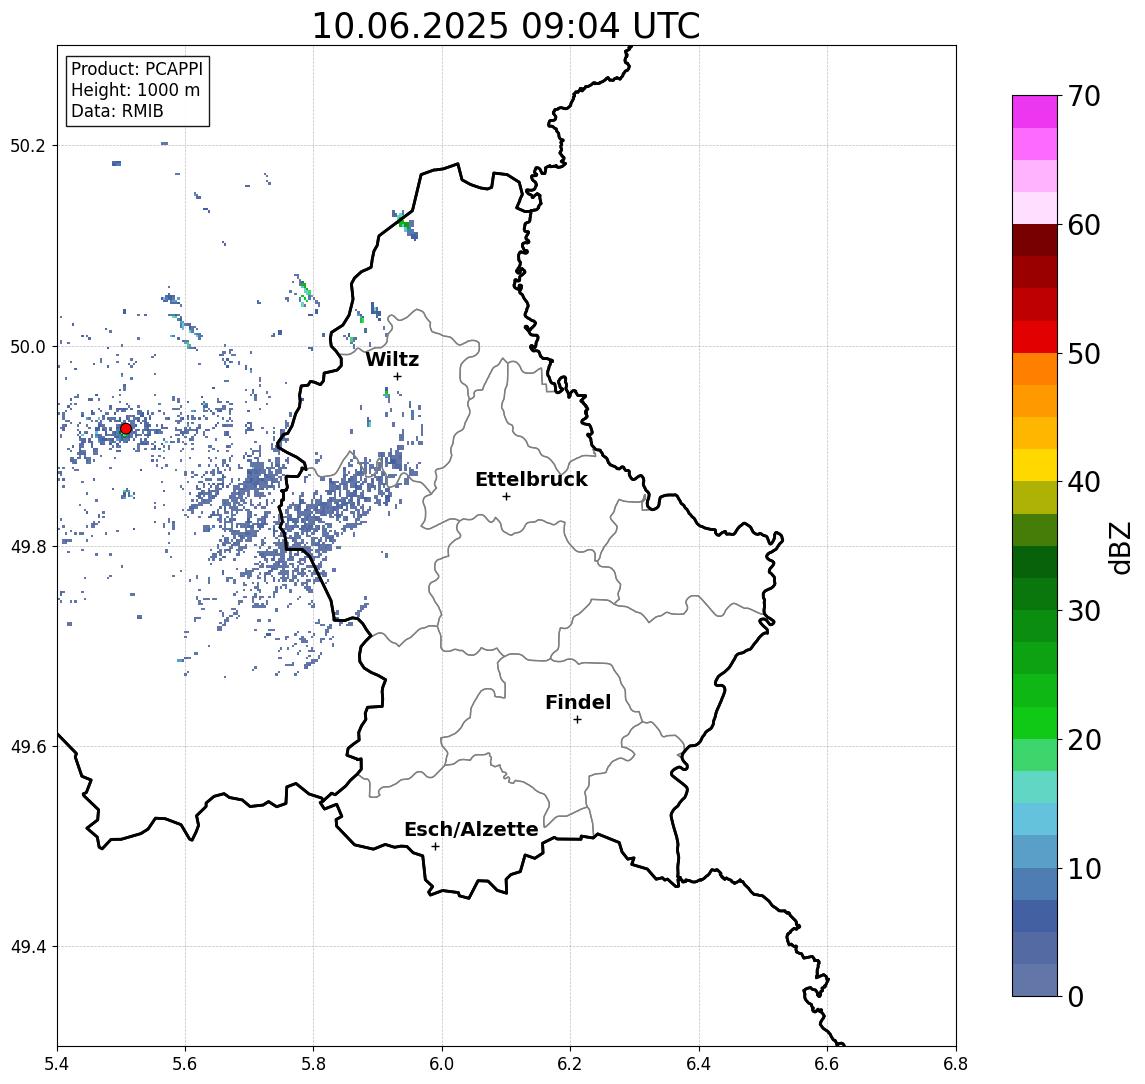Screen dimensions: 1145x1084
Task: Click the Wiltz station cross marker
Action: [x=397, y=376]
